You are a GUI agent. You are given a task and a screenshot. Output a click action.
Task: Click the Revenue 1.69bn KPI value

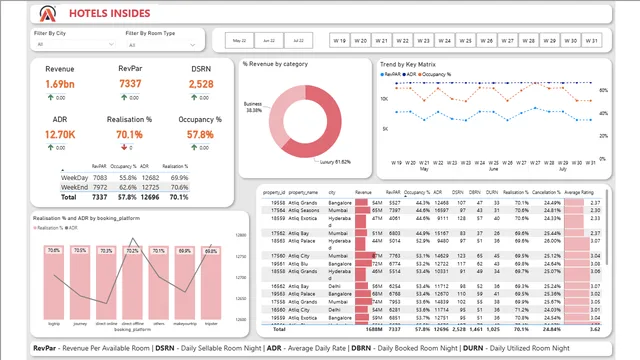click(60, 84)
